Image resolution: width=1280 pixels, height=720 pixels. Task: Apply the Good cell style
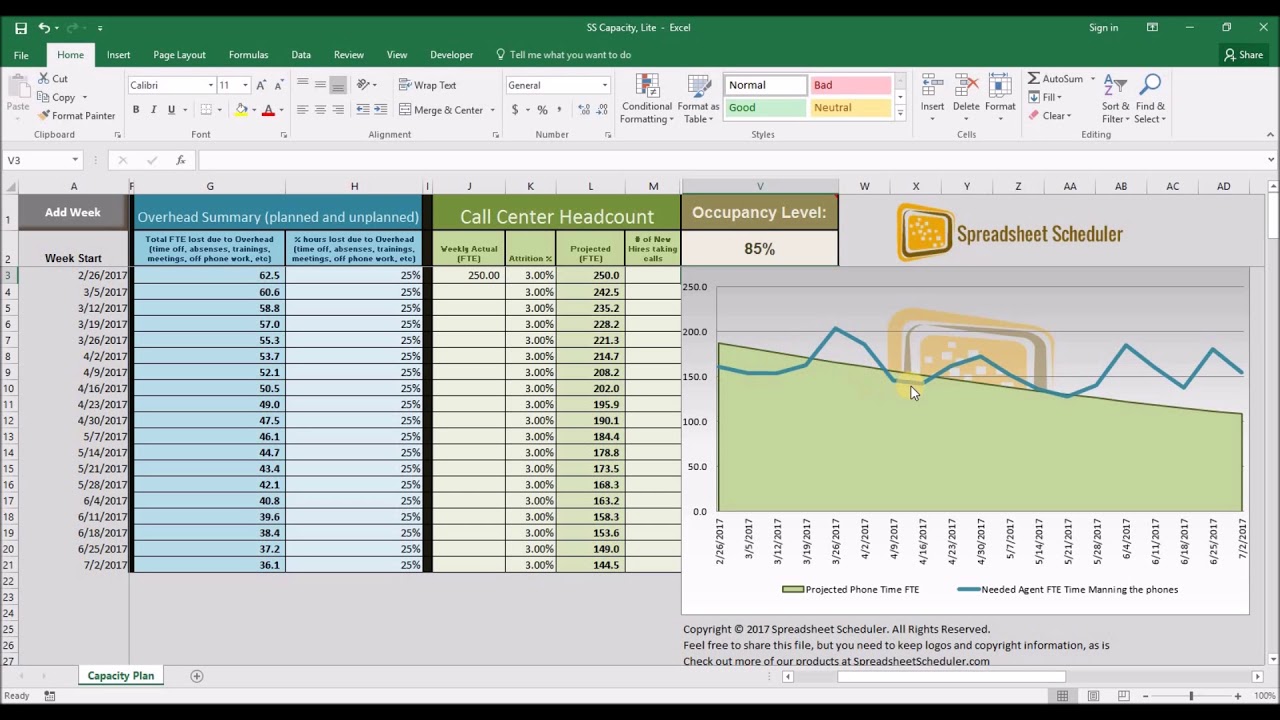[x=765, y=107]
